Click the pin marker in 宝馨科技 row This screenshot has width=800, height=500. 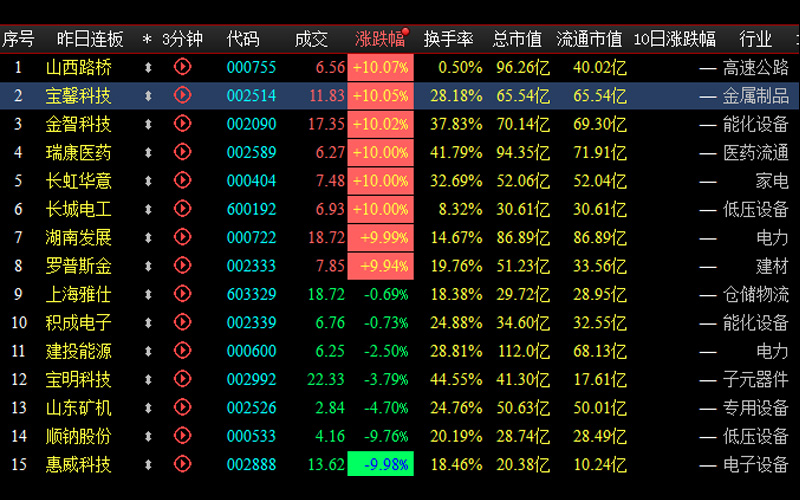(148, 96)
